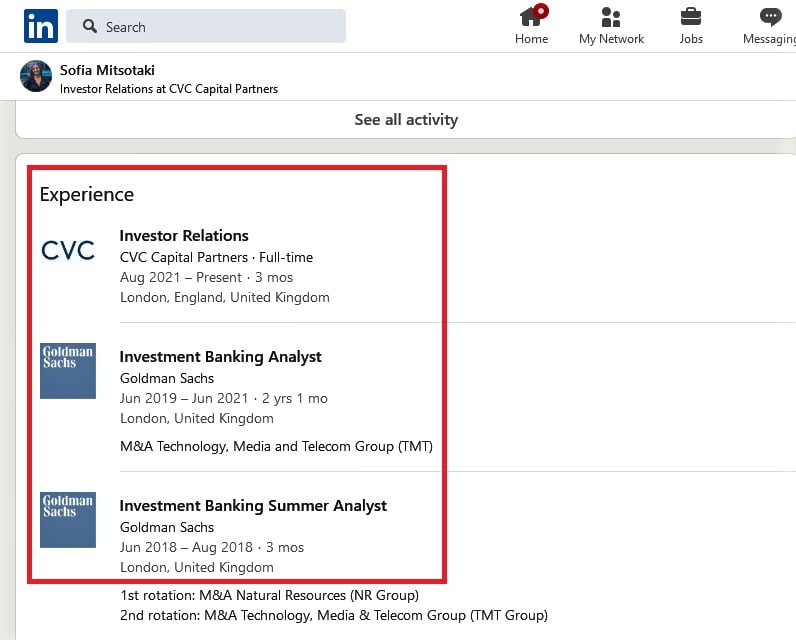Click 'Aug 2021 – Present · 3 mos' dates
Viewport: 796px width, 640px height.
coord(206,278)
